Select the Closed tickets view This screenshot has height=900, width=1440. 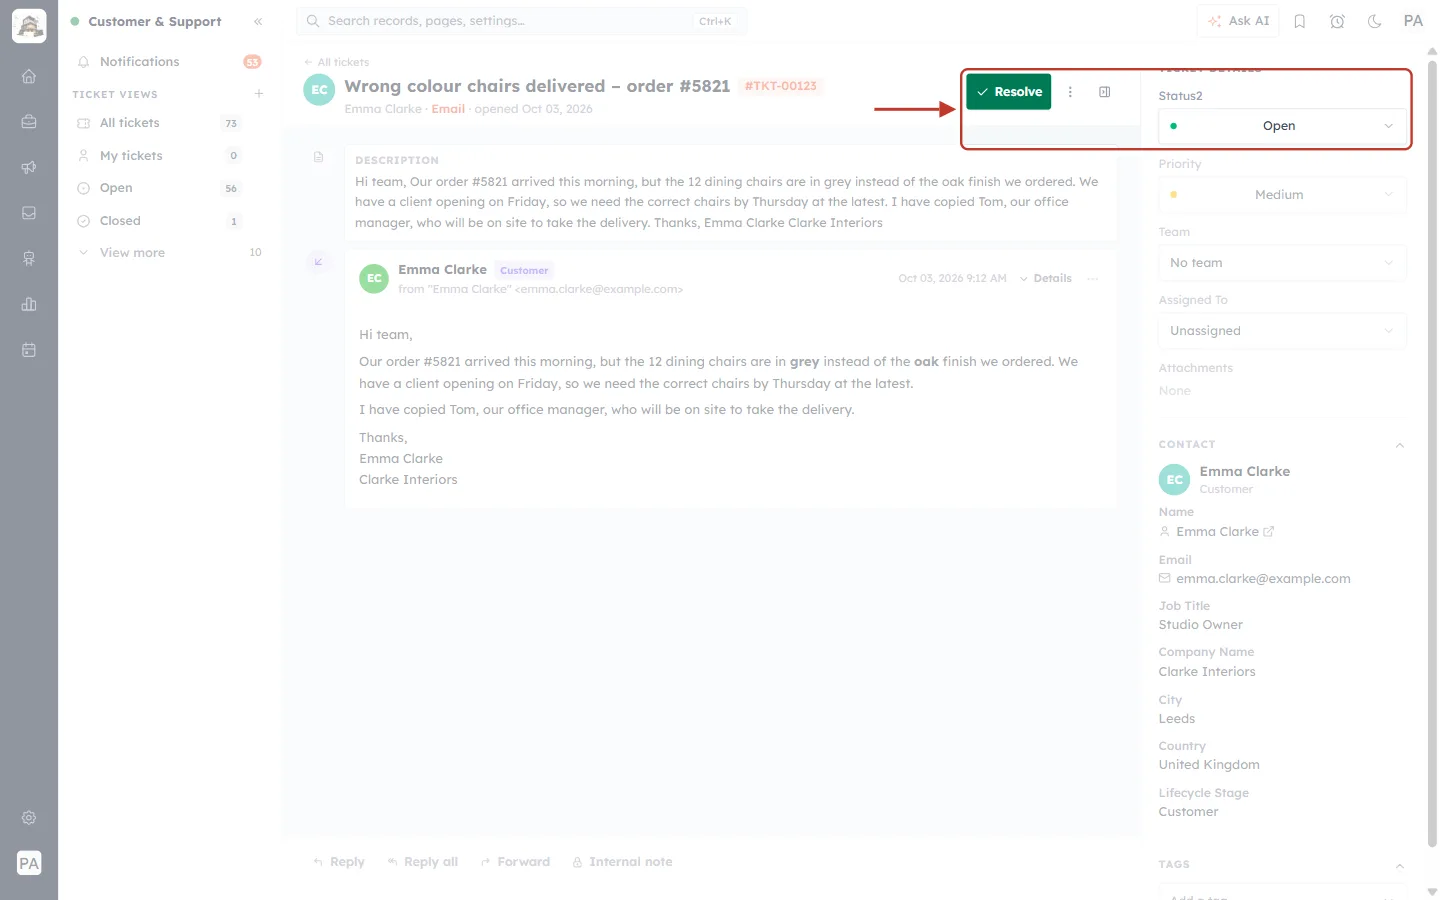[x=169, y=221]
